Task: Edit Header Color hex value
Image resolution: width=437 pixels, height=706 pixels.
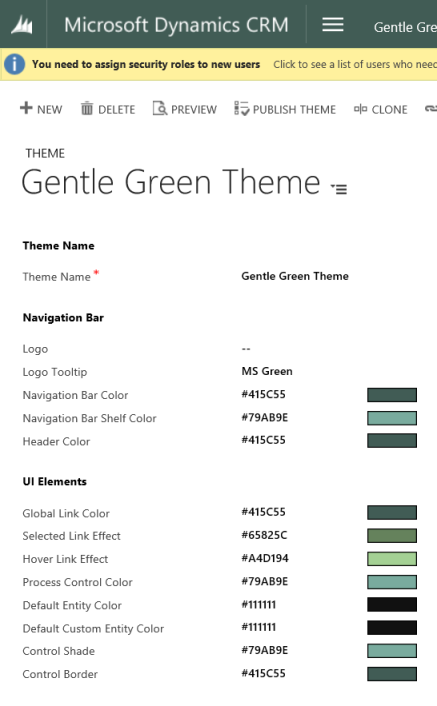Action: pos(264,440)
